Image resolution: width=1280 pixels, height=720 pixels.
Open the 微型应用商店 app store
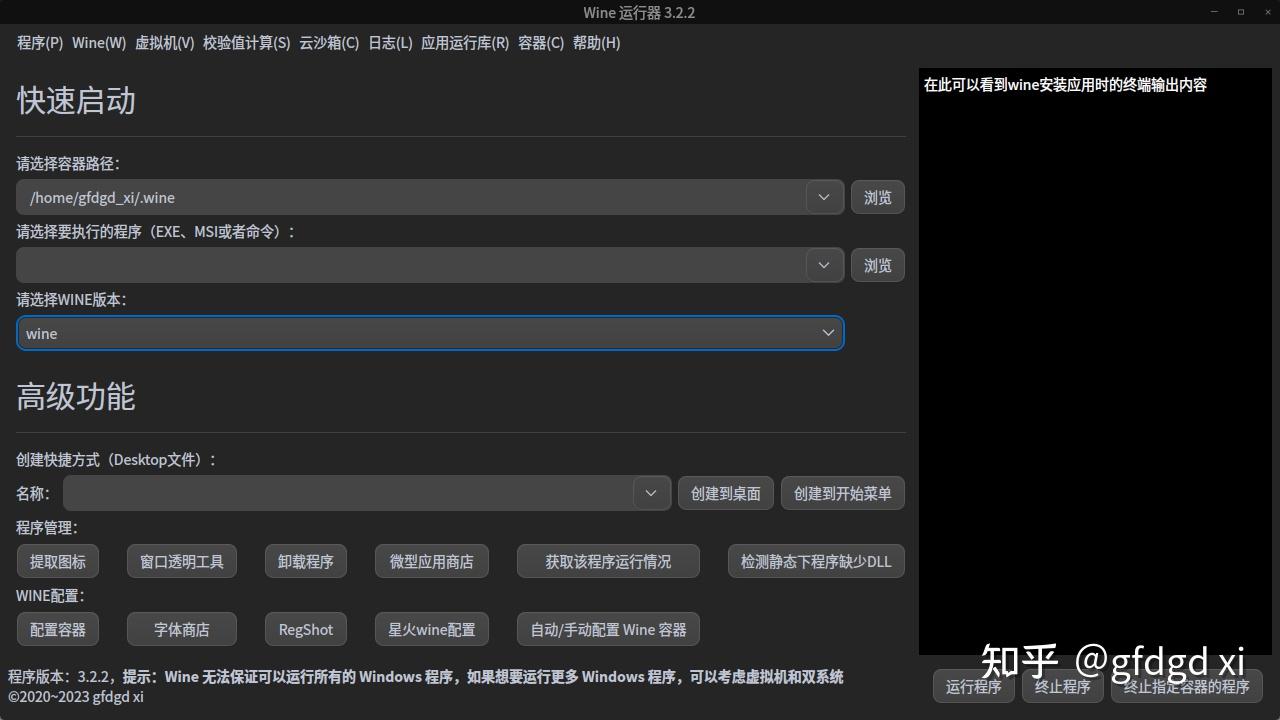[431, 561]
